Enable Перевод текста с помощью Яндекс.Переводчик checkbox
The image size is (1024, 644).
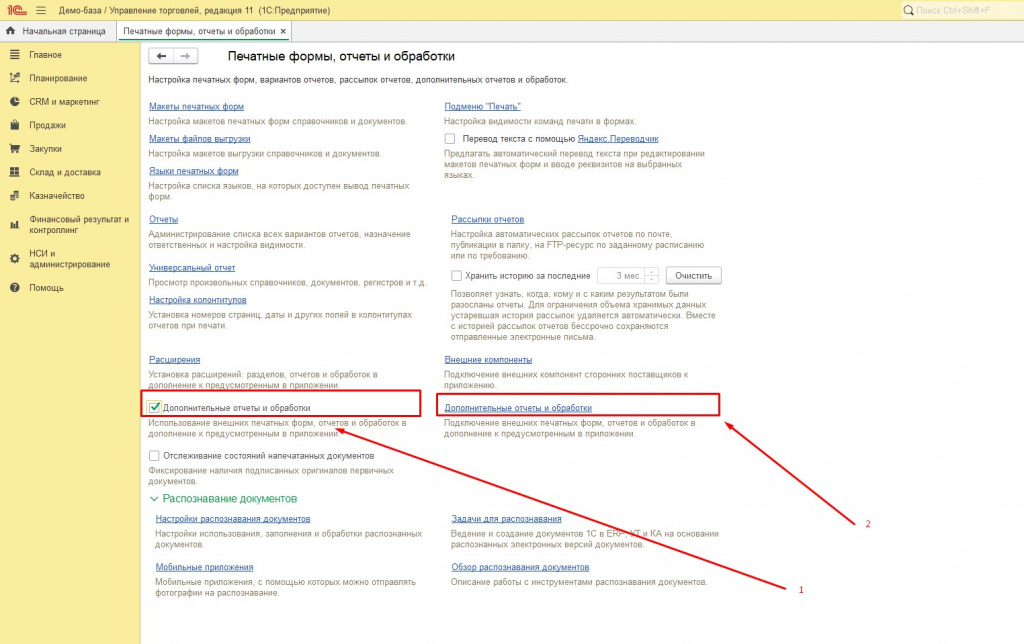point(450,138)
